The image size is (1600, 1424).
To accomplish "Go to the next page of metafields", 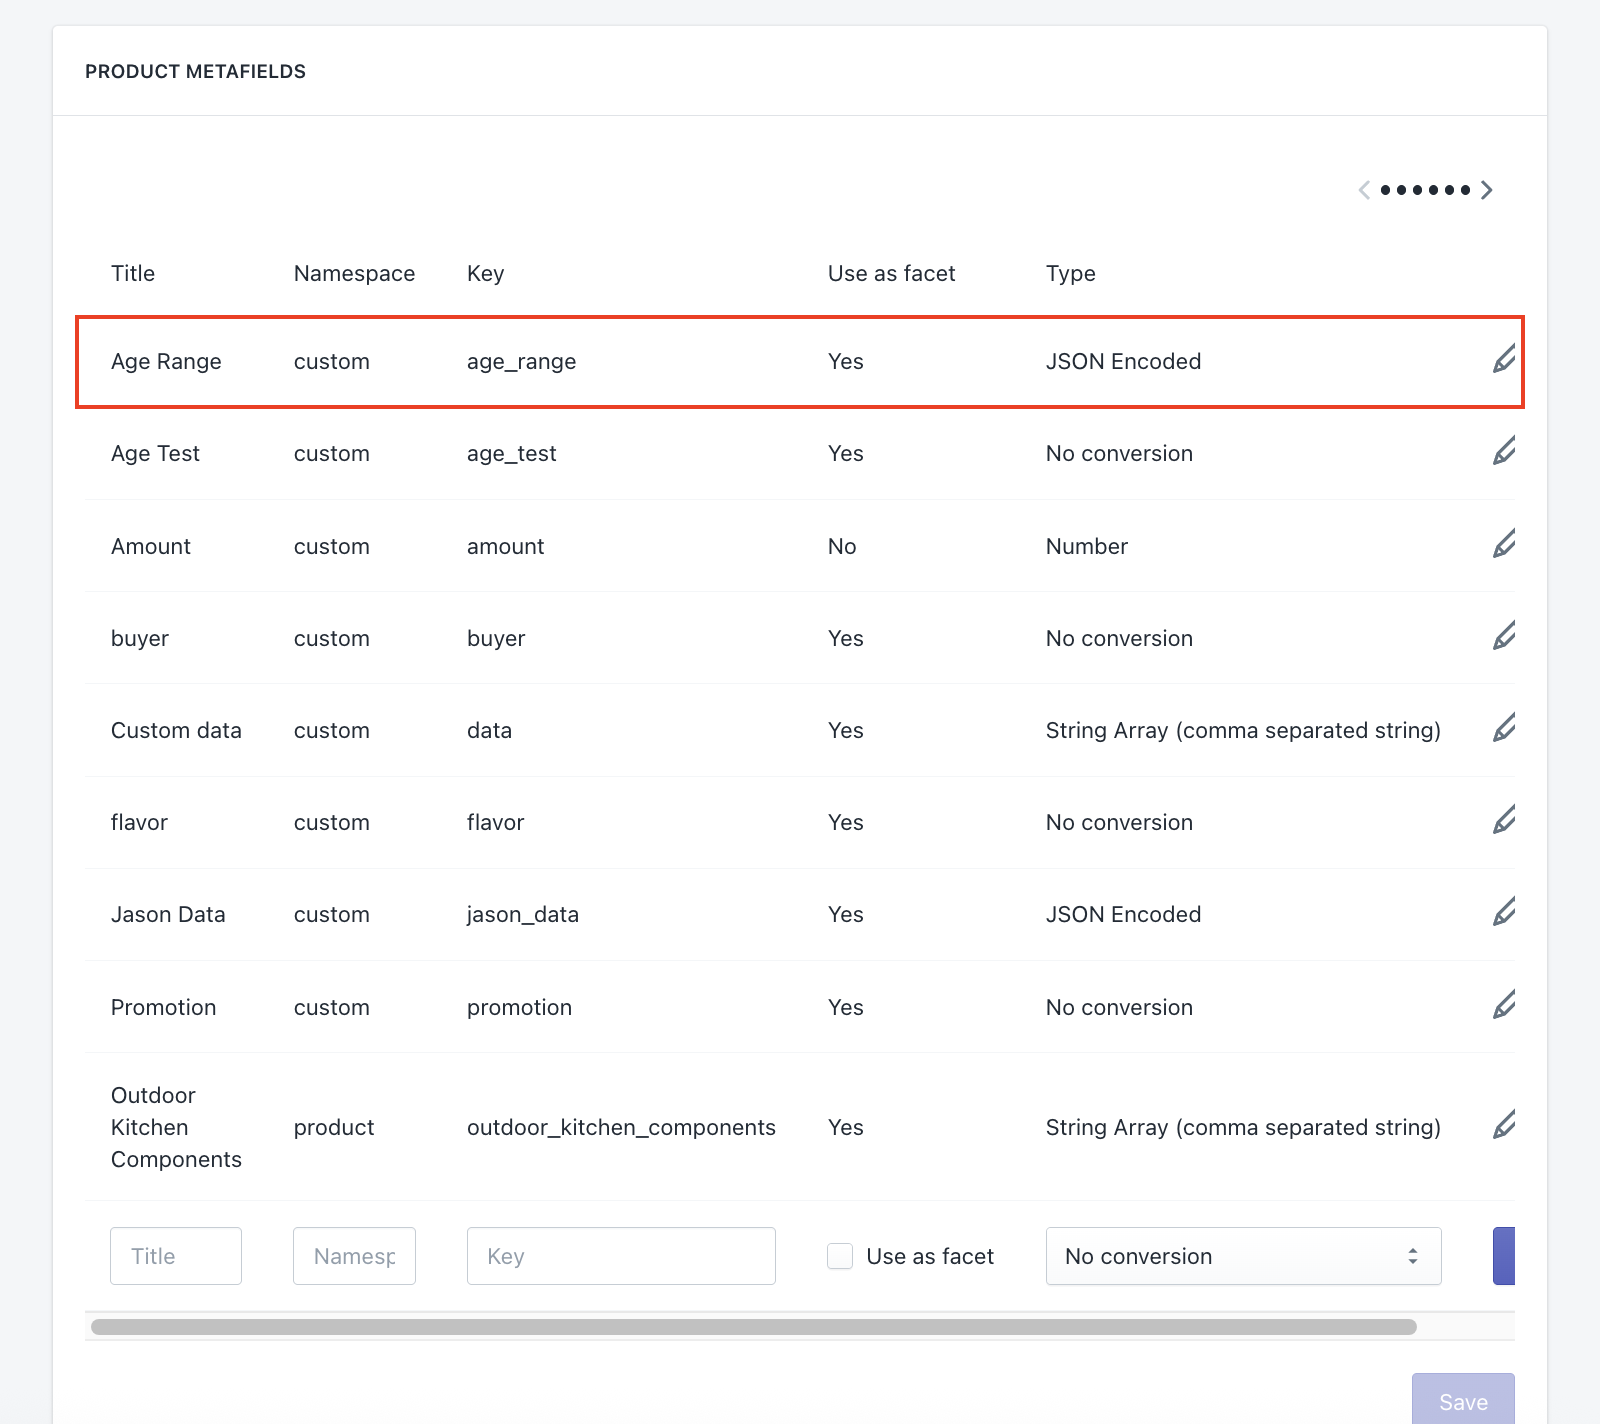I will tap(1486, 189).
